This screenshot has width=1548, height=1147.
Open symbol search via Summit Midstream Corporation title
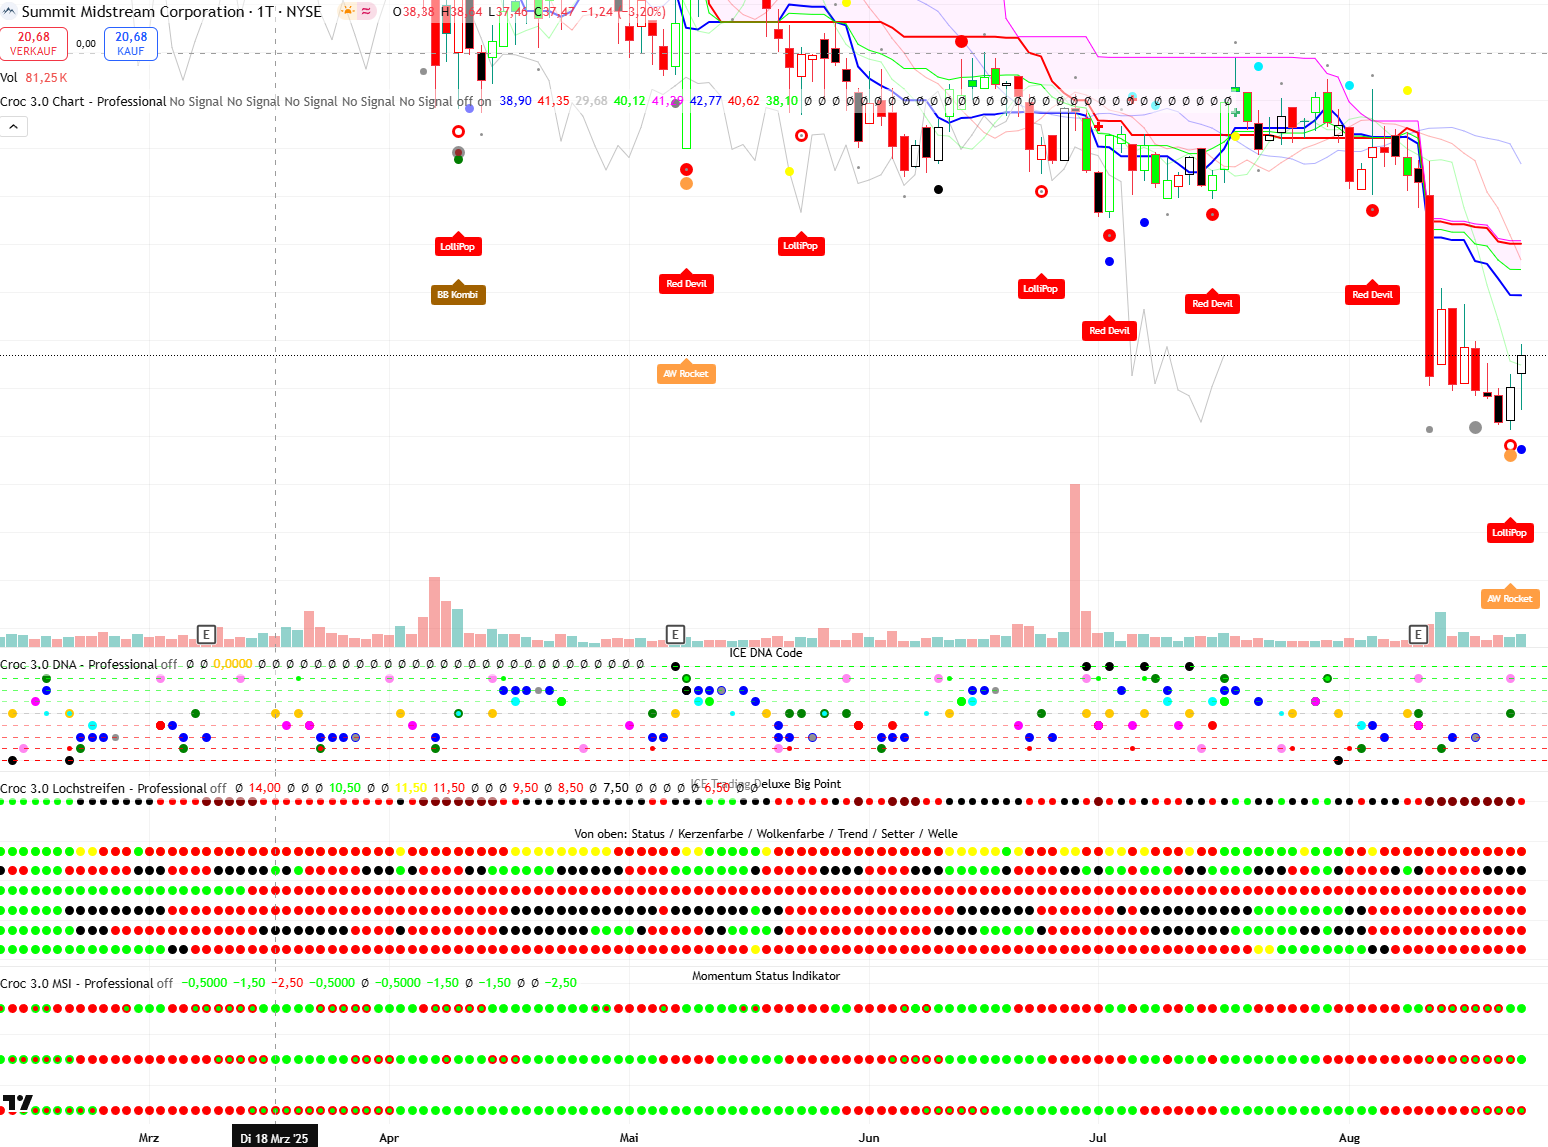133,12
